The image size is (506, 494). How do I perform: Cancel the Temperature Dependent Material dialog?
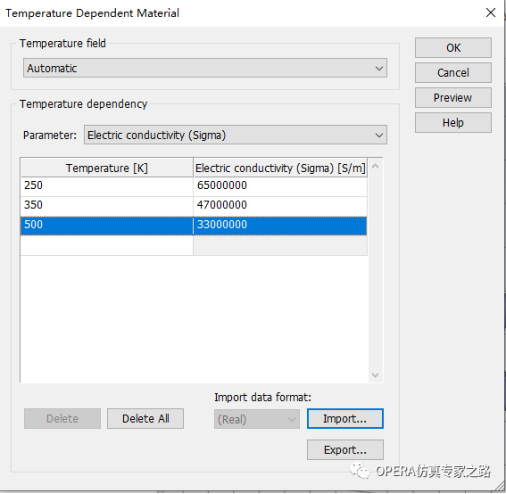click(453, 73)
